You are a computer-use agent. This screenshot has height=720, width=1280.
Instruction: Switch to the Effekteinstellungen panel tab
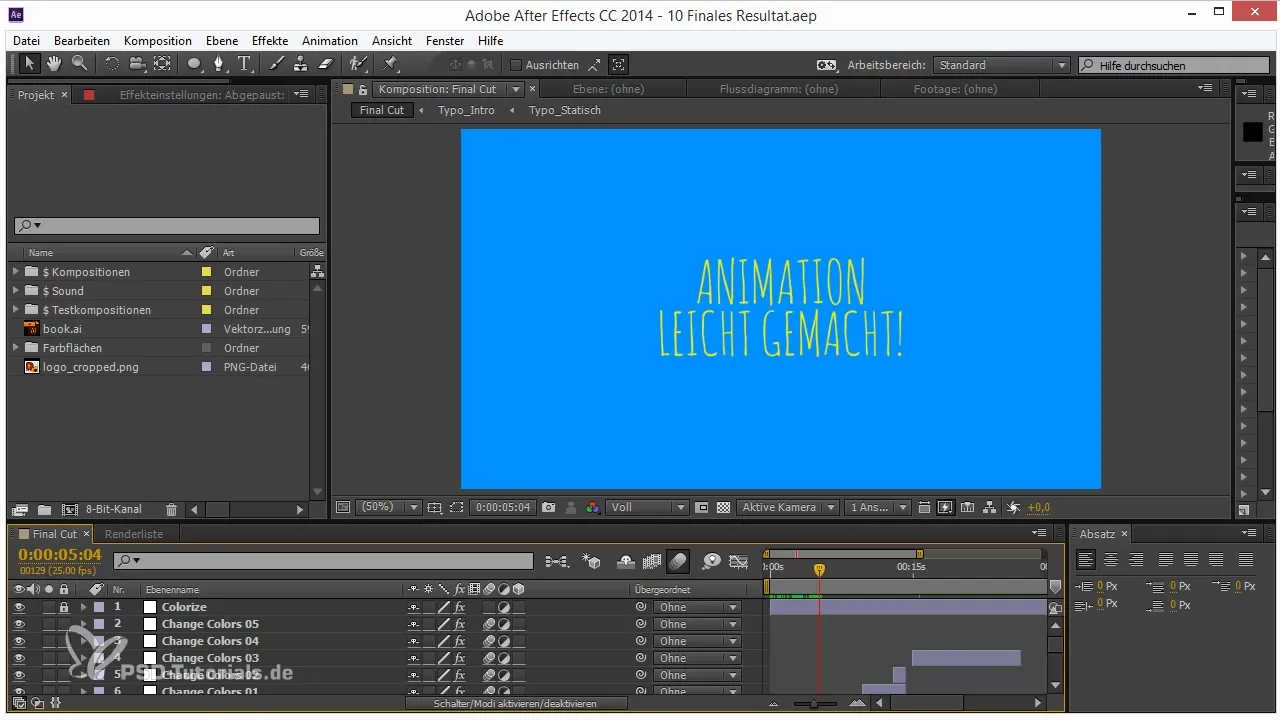point(202,94)
